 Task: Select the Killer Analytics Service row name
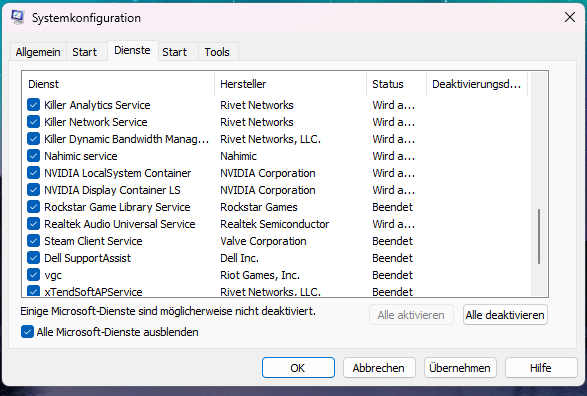[97, 105]
